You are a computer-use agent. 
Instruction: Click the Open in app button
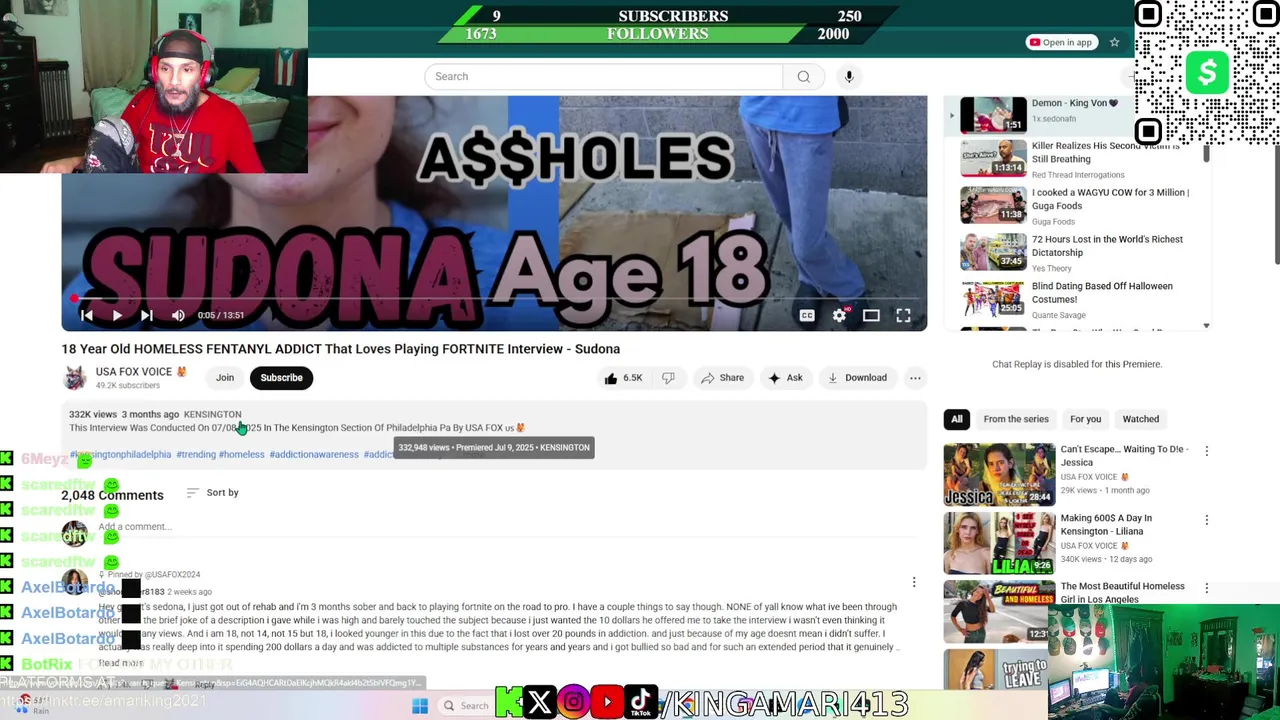(1061, 42)
